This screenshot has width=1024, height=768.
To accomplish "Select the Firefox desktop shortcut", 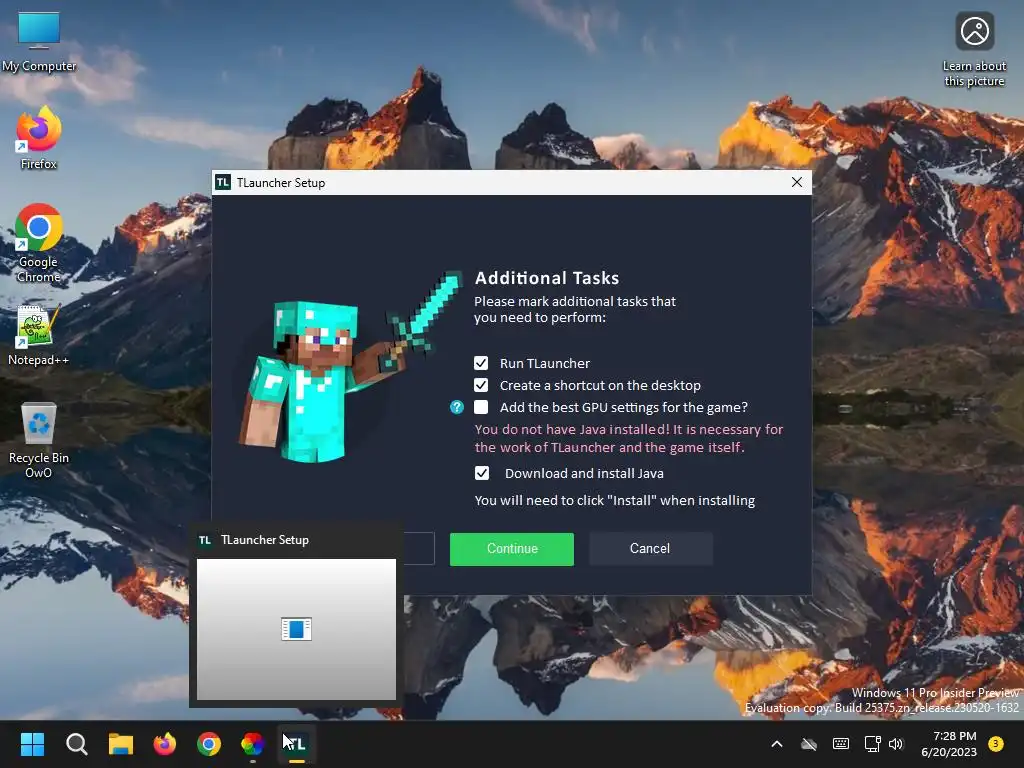I will click(x=39, y=138).
